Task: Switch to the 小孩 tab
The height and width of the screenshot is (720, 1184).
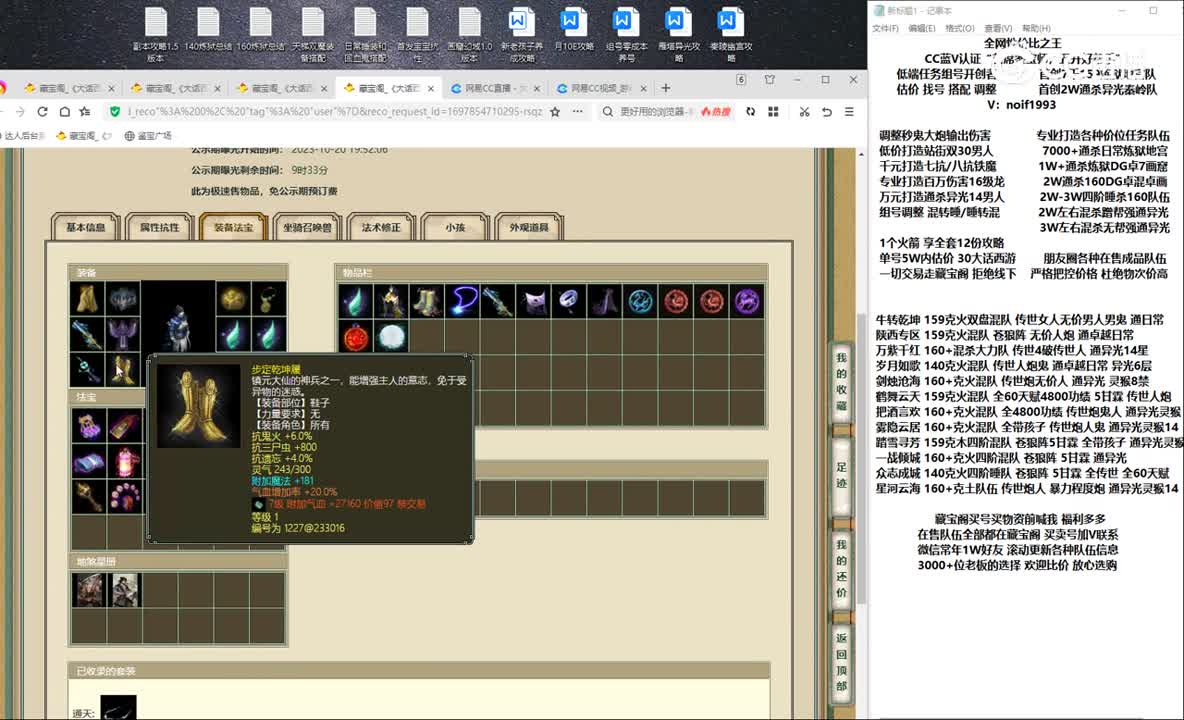Action: (455, 227)
